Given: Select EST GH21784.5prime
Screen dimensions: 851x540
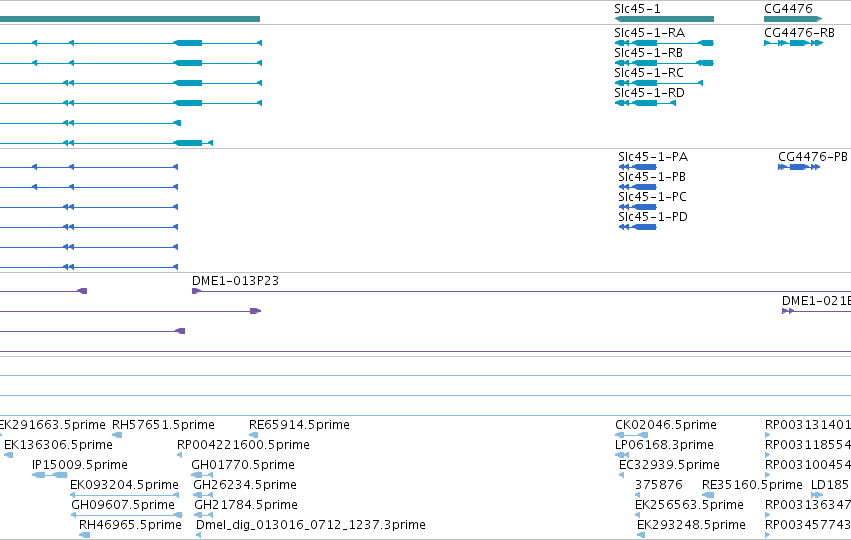Looking at the screenshot, I should tap(246, 505).
